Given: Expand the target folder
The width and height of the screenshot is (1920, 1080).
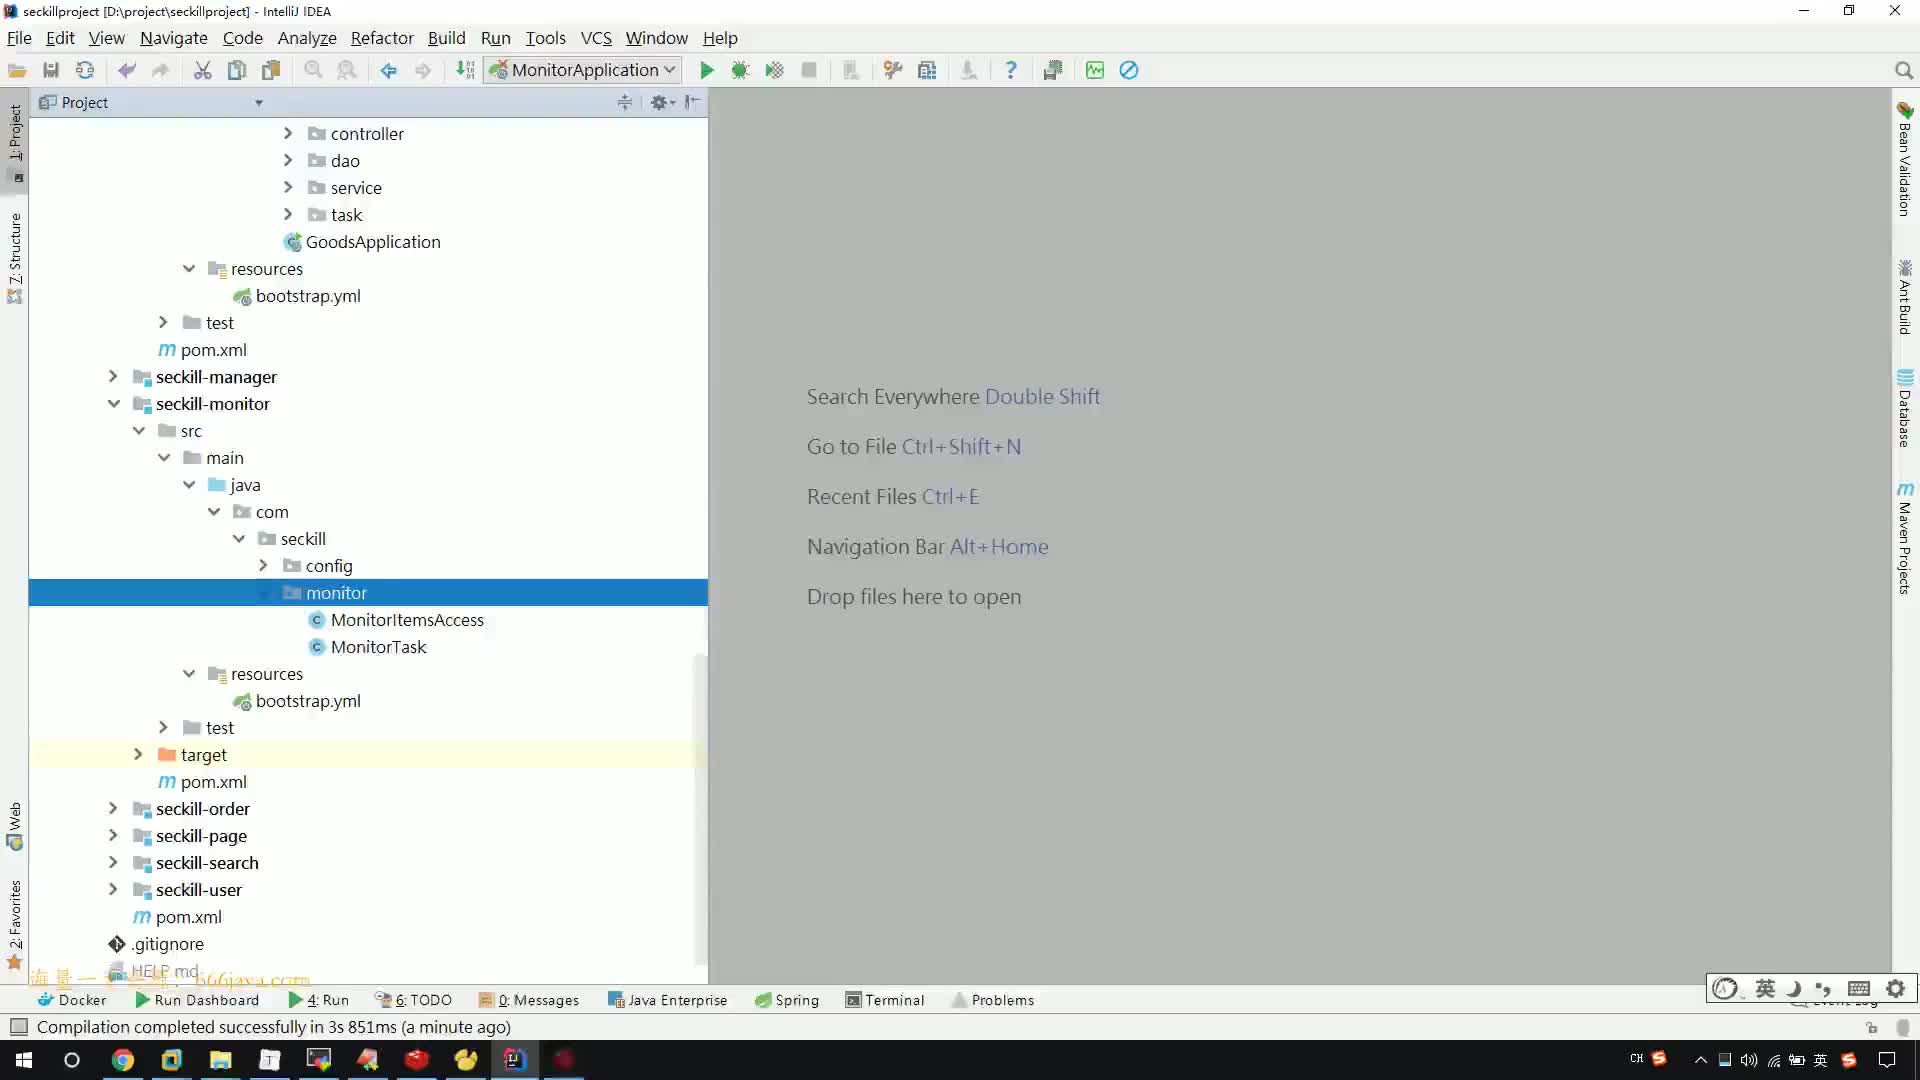Looking at the screenshot, I should click(138, 754).
